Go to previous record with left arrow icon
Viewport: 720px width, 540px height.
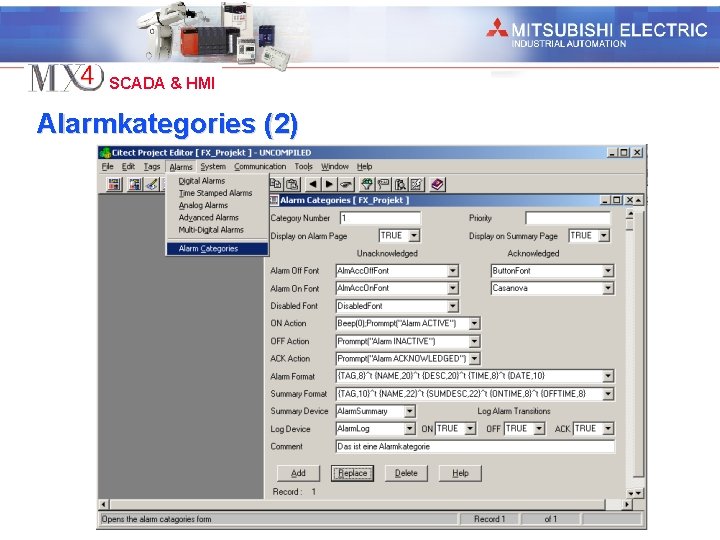313,184
